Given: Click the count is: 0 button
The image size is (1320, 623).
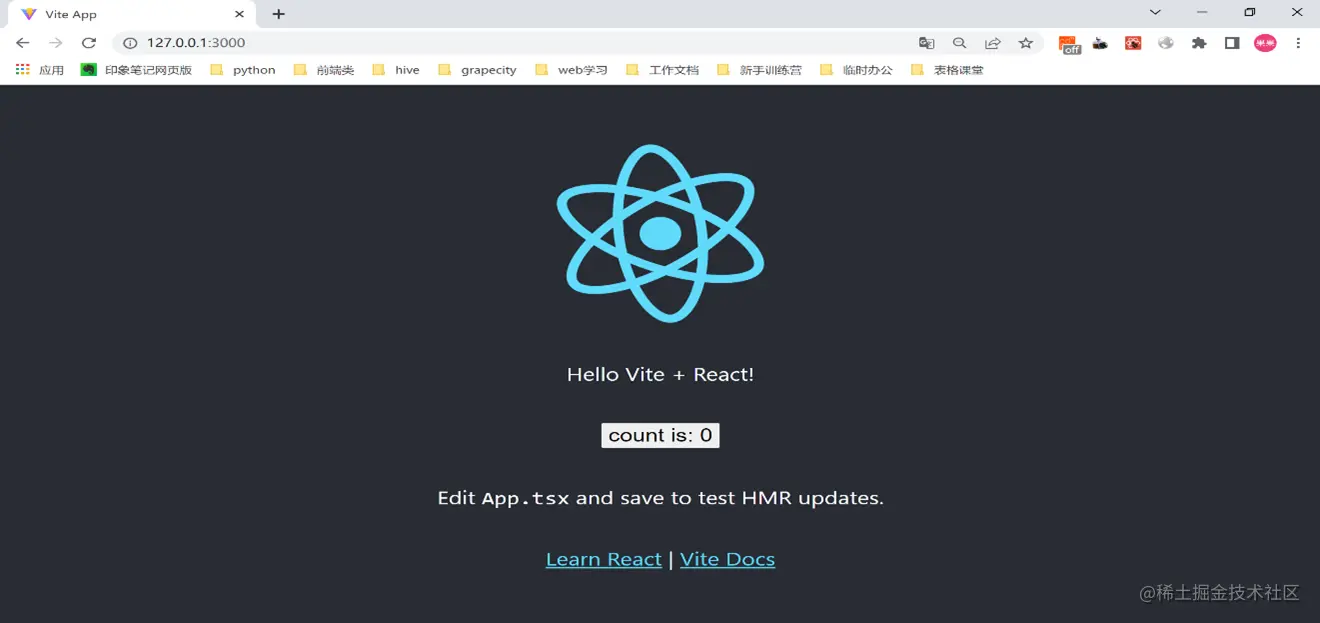Looking at the screenshot, I should pyautogui.click(x=660, y=435).
